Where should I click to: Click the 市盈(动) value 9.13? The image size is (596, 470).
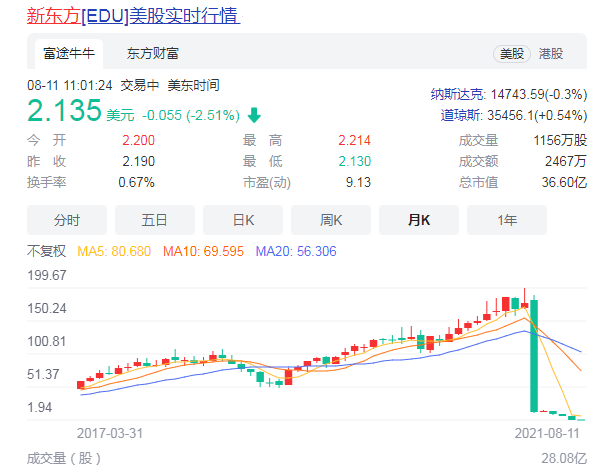[358, 182]
